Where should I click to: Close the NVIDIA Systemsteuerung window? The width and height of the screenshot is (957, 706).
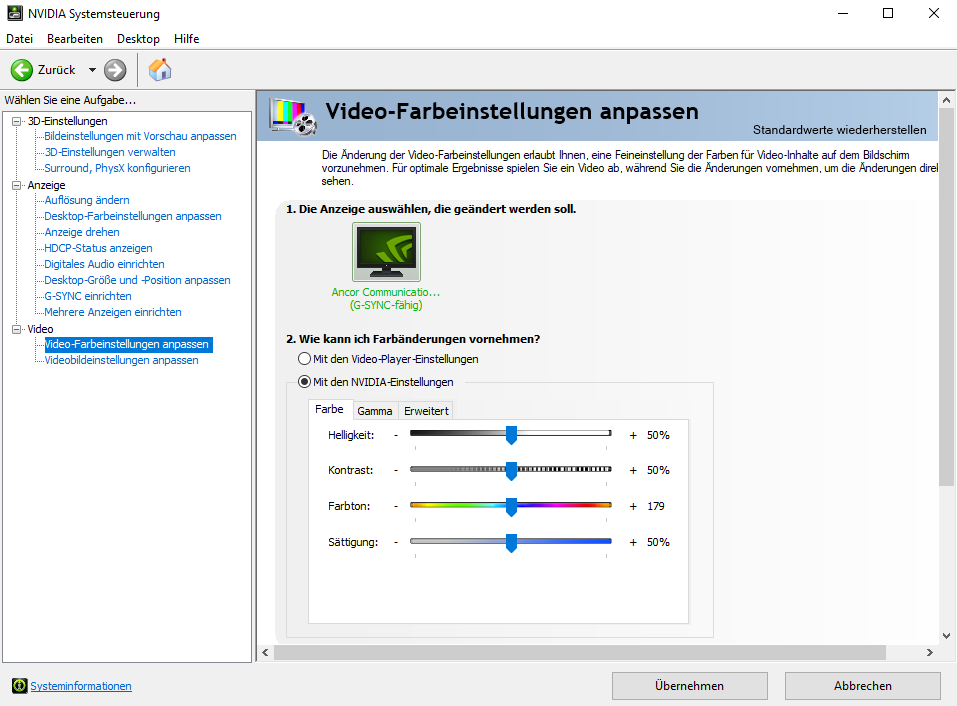934,13
